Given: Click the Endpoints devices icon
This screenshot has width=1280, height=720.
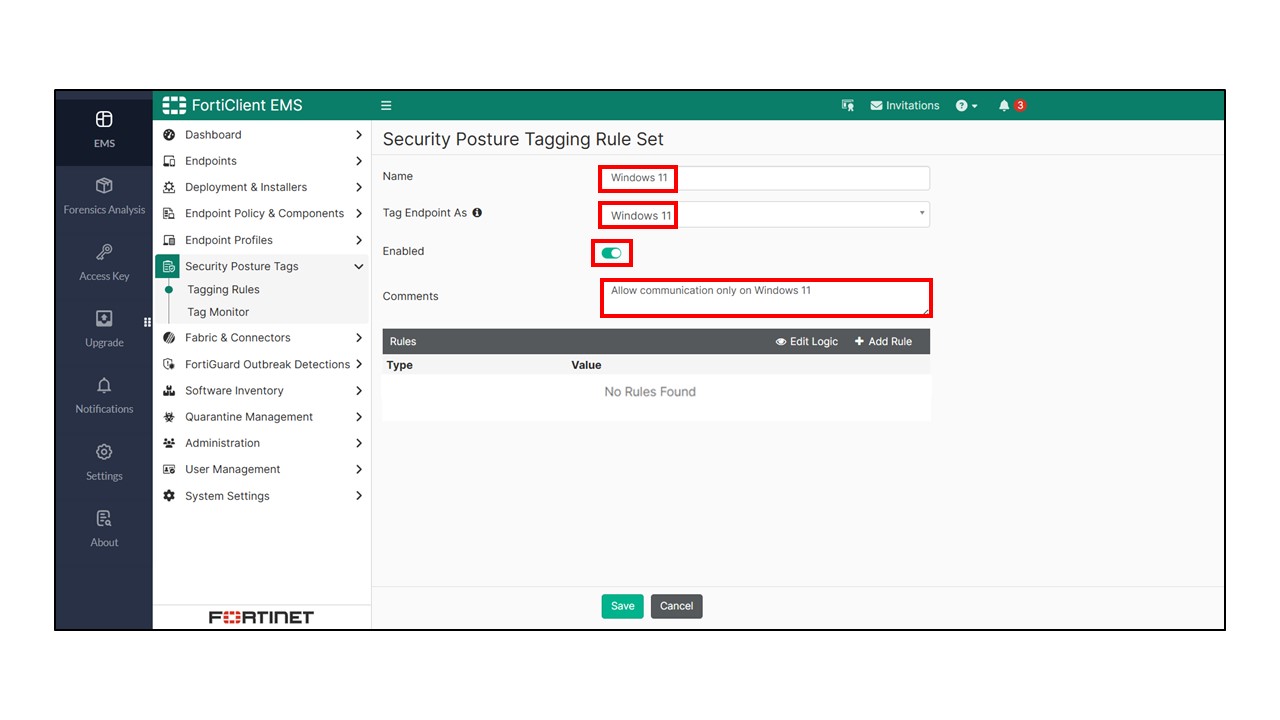Looking at the screenshot, I should pyautogui.click(x=169, y=161).
